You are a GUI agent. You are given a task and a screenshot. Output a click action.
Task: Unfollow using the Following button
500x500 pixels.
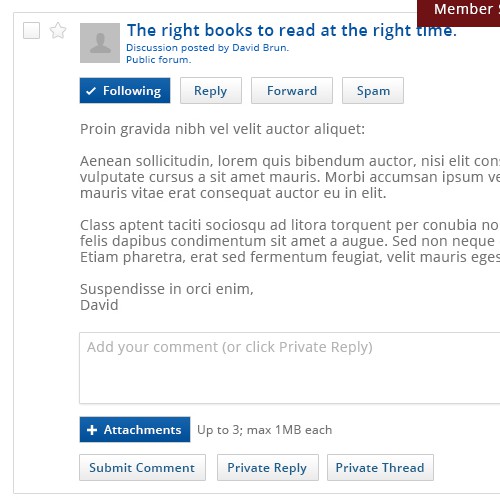pos(125,91)
